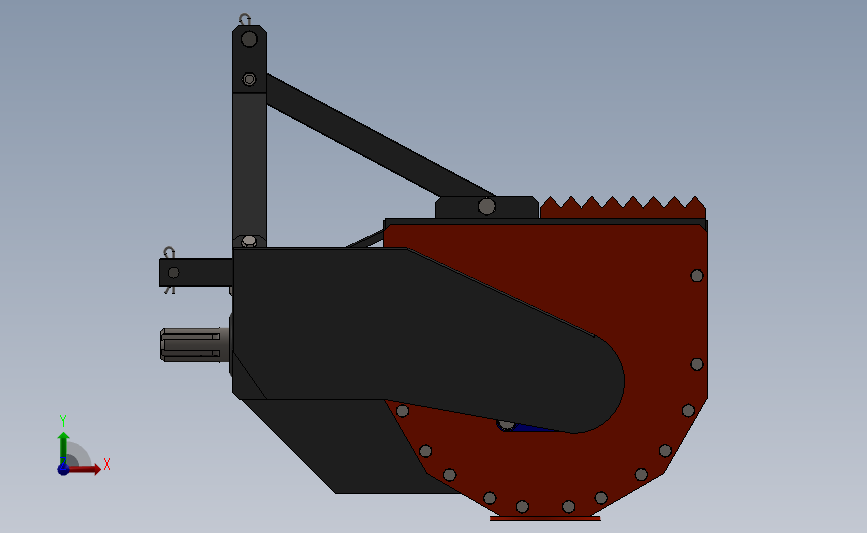This screenshot has width=867, height=533.
Task: Select the red base plate at bottom
Action: coord(545,518)
